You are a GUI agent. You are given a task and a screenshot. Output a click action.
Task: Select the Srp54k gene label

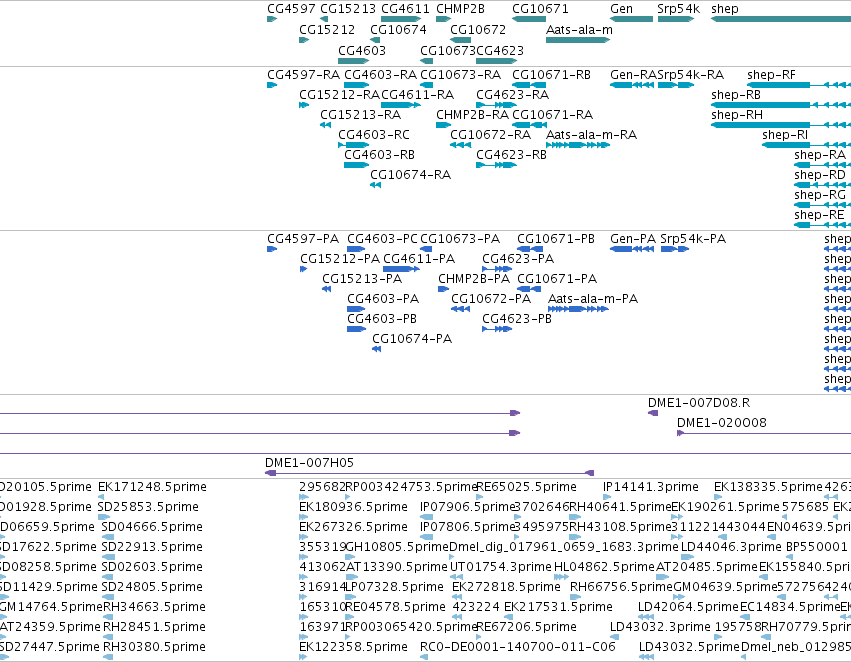coord(678,9)
